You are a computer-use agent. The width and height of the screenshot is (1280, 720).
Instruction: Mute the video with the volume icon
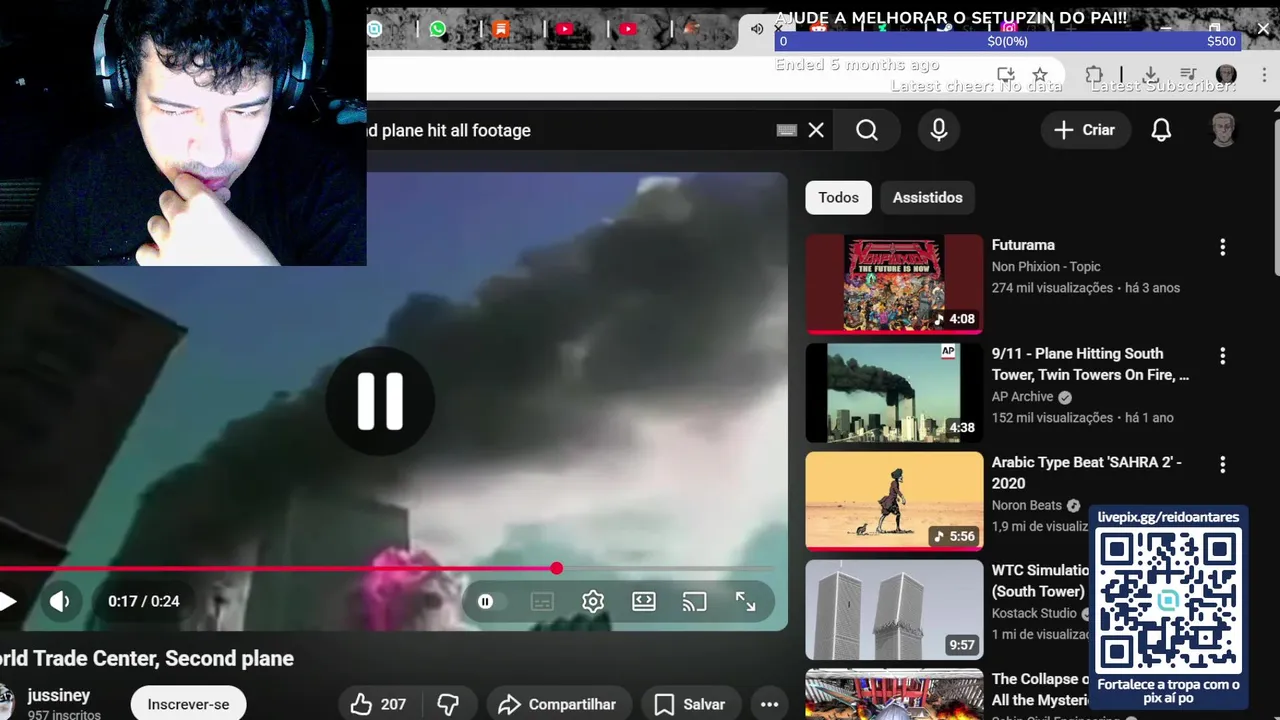[60, 601]
